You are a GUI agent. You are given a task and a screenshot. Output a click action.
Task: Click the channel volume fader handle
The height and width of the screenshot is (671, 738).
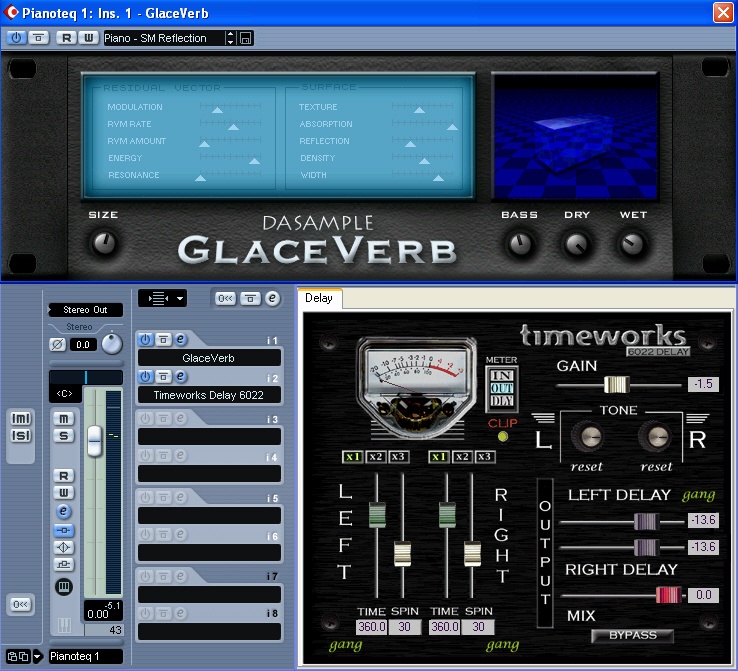(x=95, y=441)
